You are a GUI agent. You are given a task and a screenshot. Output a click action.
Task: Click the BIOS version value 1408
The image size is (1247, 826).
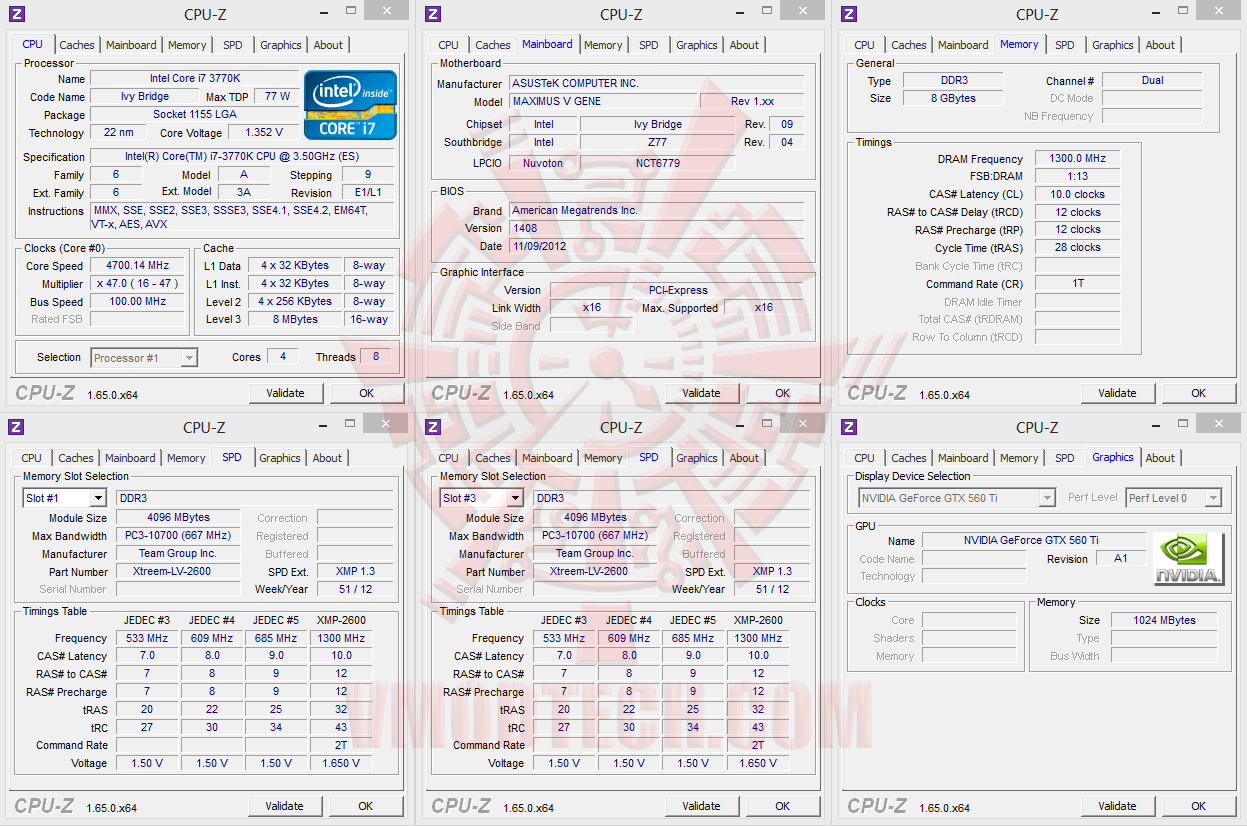pyautogui.click(x=656, y=228)
